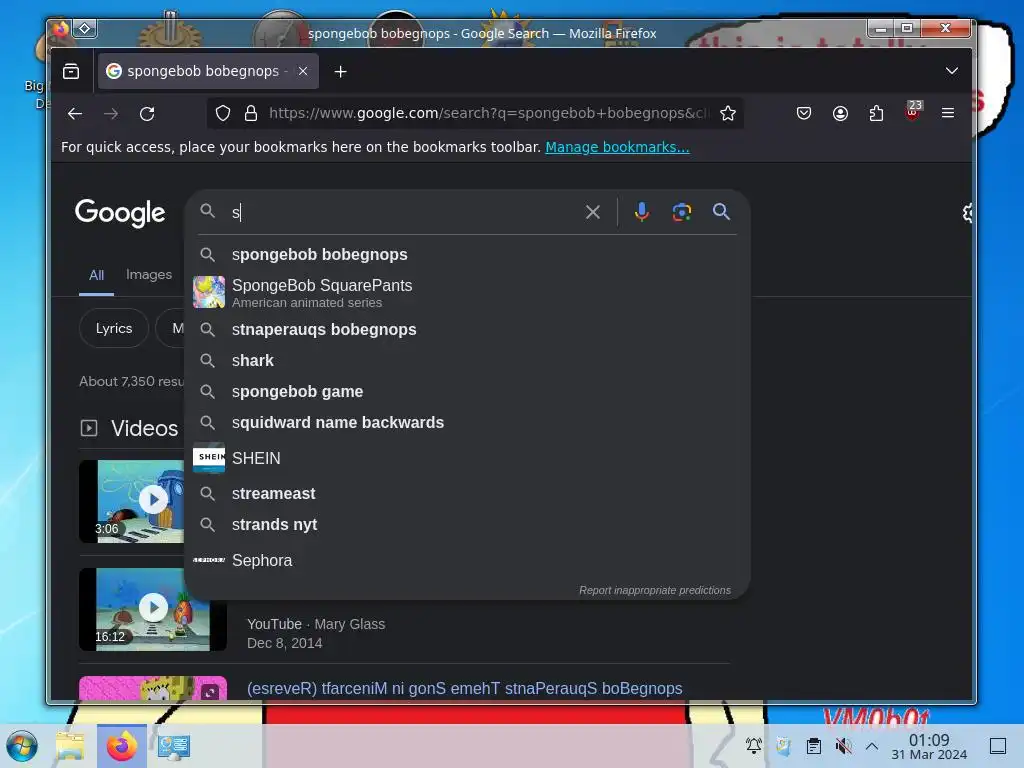This screenshot has height=768, width=1024.
Task: Switch to Firefox in the taskbar
Action: (121, 746)
